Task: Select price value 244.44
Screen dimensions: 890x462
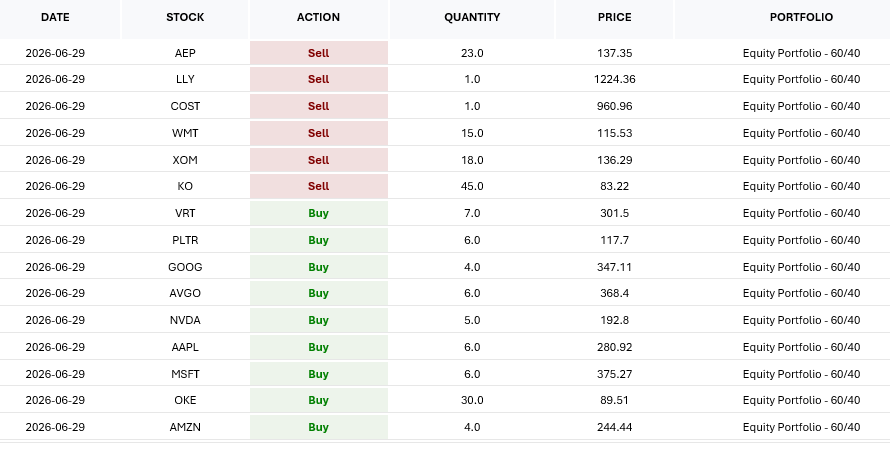Action: [x=615, y=427]
